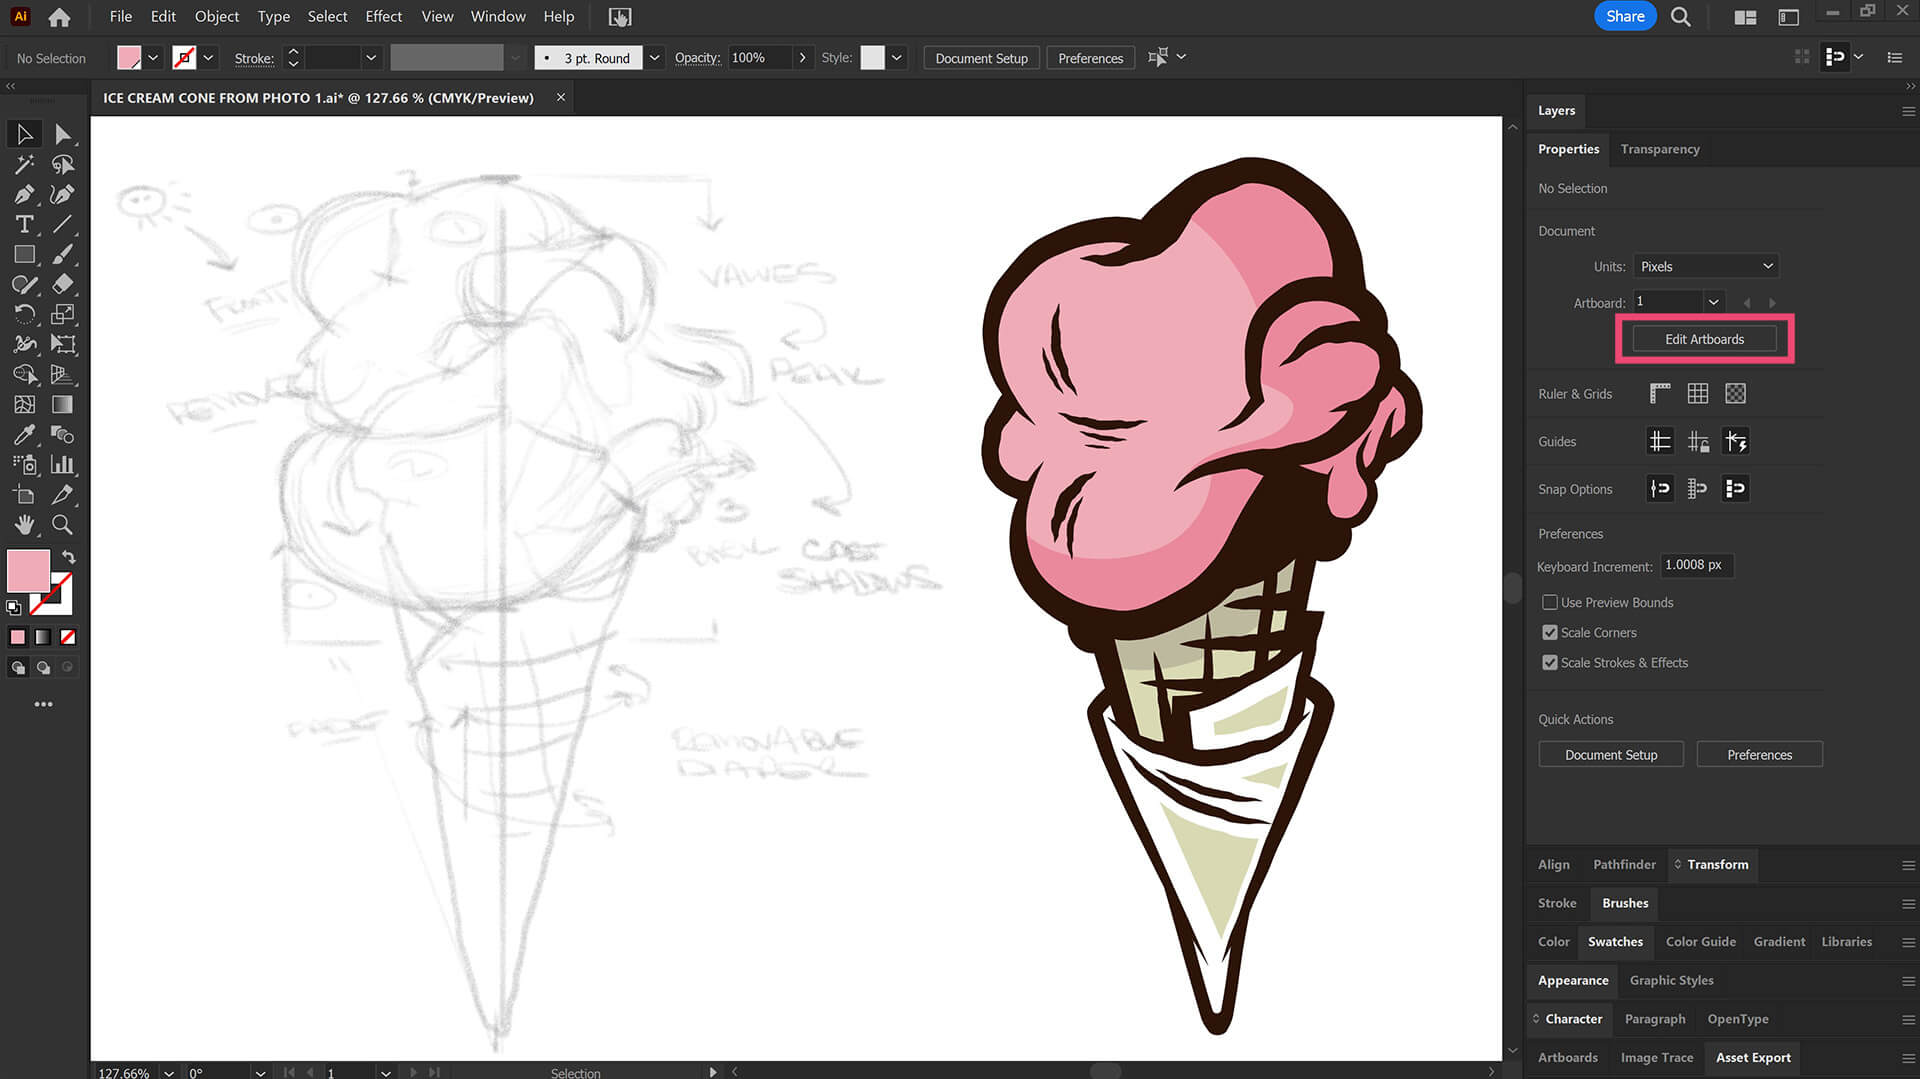Click the Edit Artboards button
This screenshot has width=1920, height=1079.
(x=1704, y=339)
